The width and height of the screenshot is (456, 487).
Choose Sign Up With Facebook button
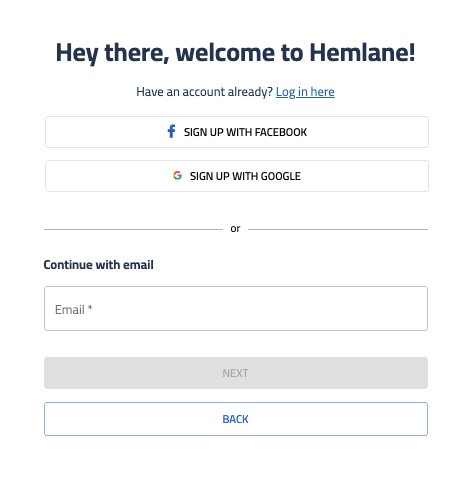(x=237, y=132)
